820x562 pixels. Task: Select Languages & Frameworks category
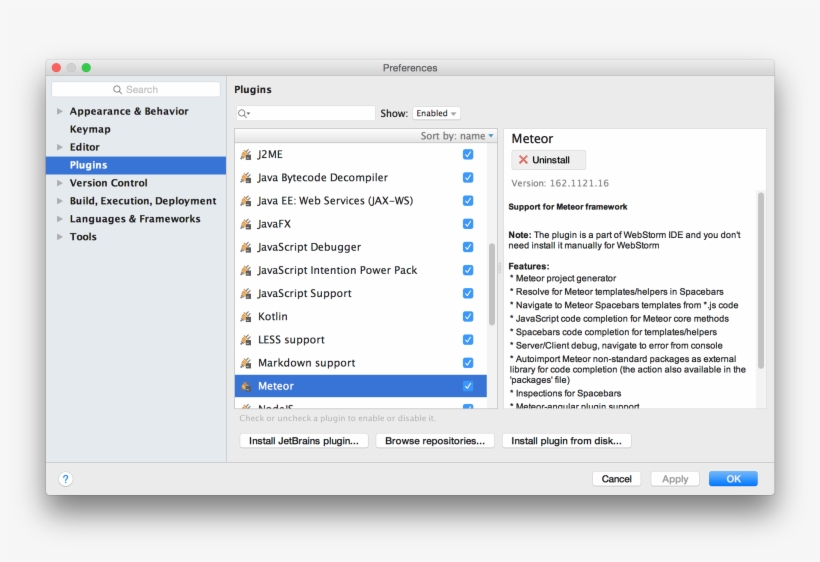click(135, 219)
